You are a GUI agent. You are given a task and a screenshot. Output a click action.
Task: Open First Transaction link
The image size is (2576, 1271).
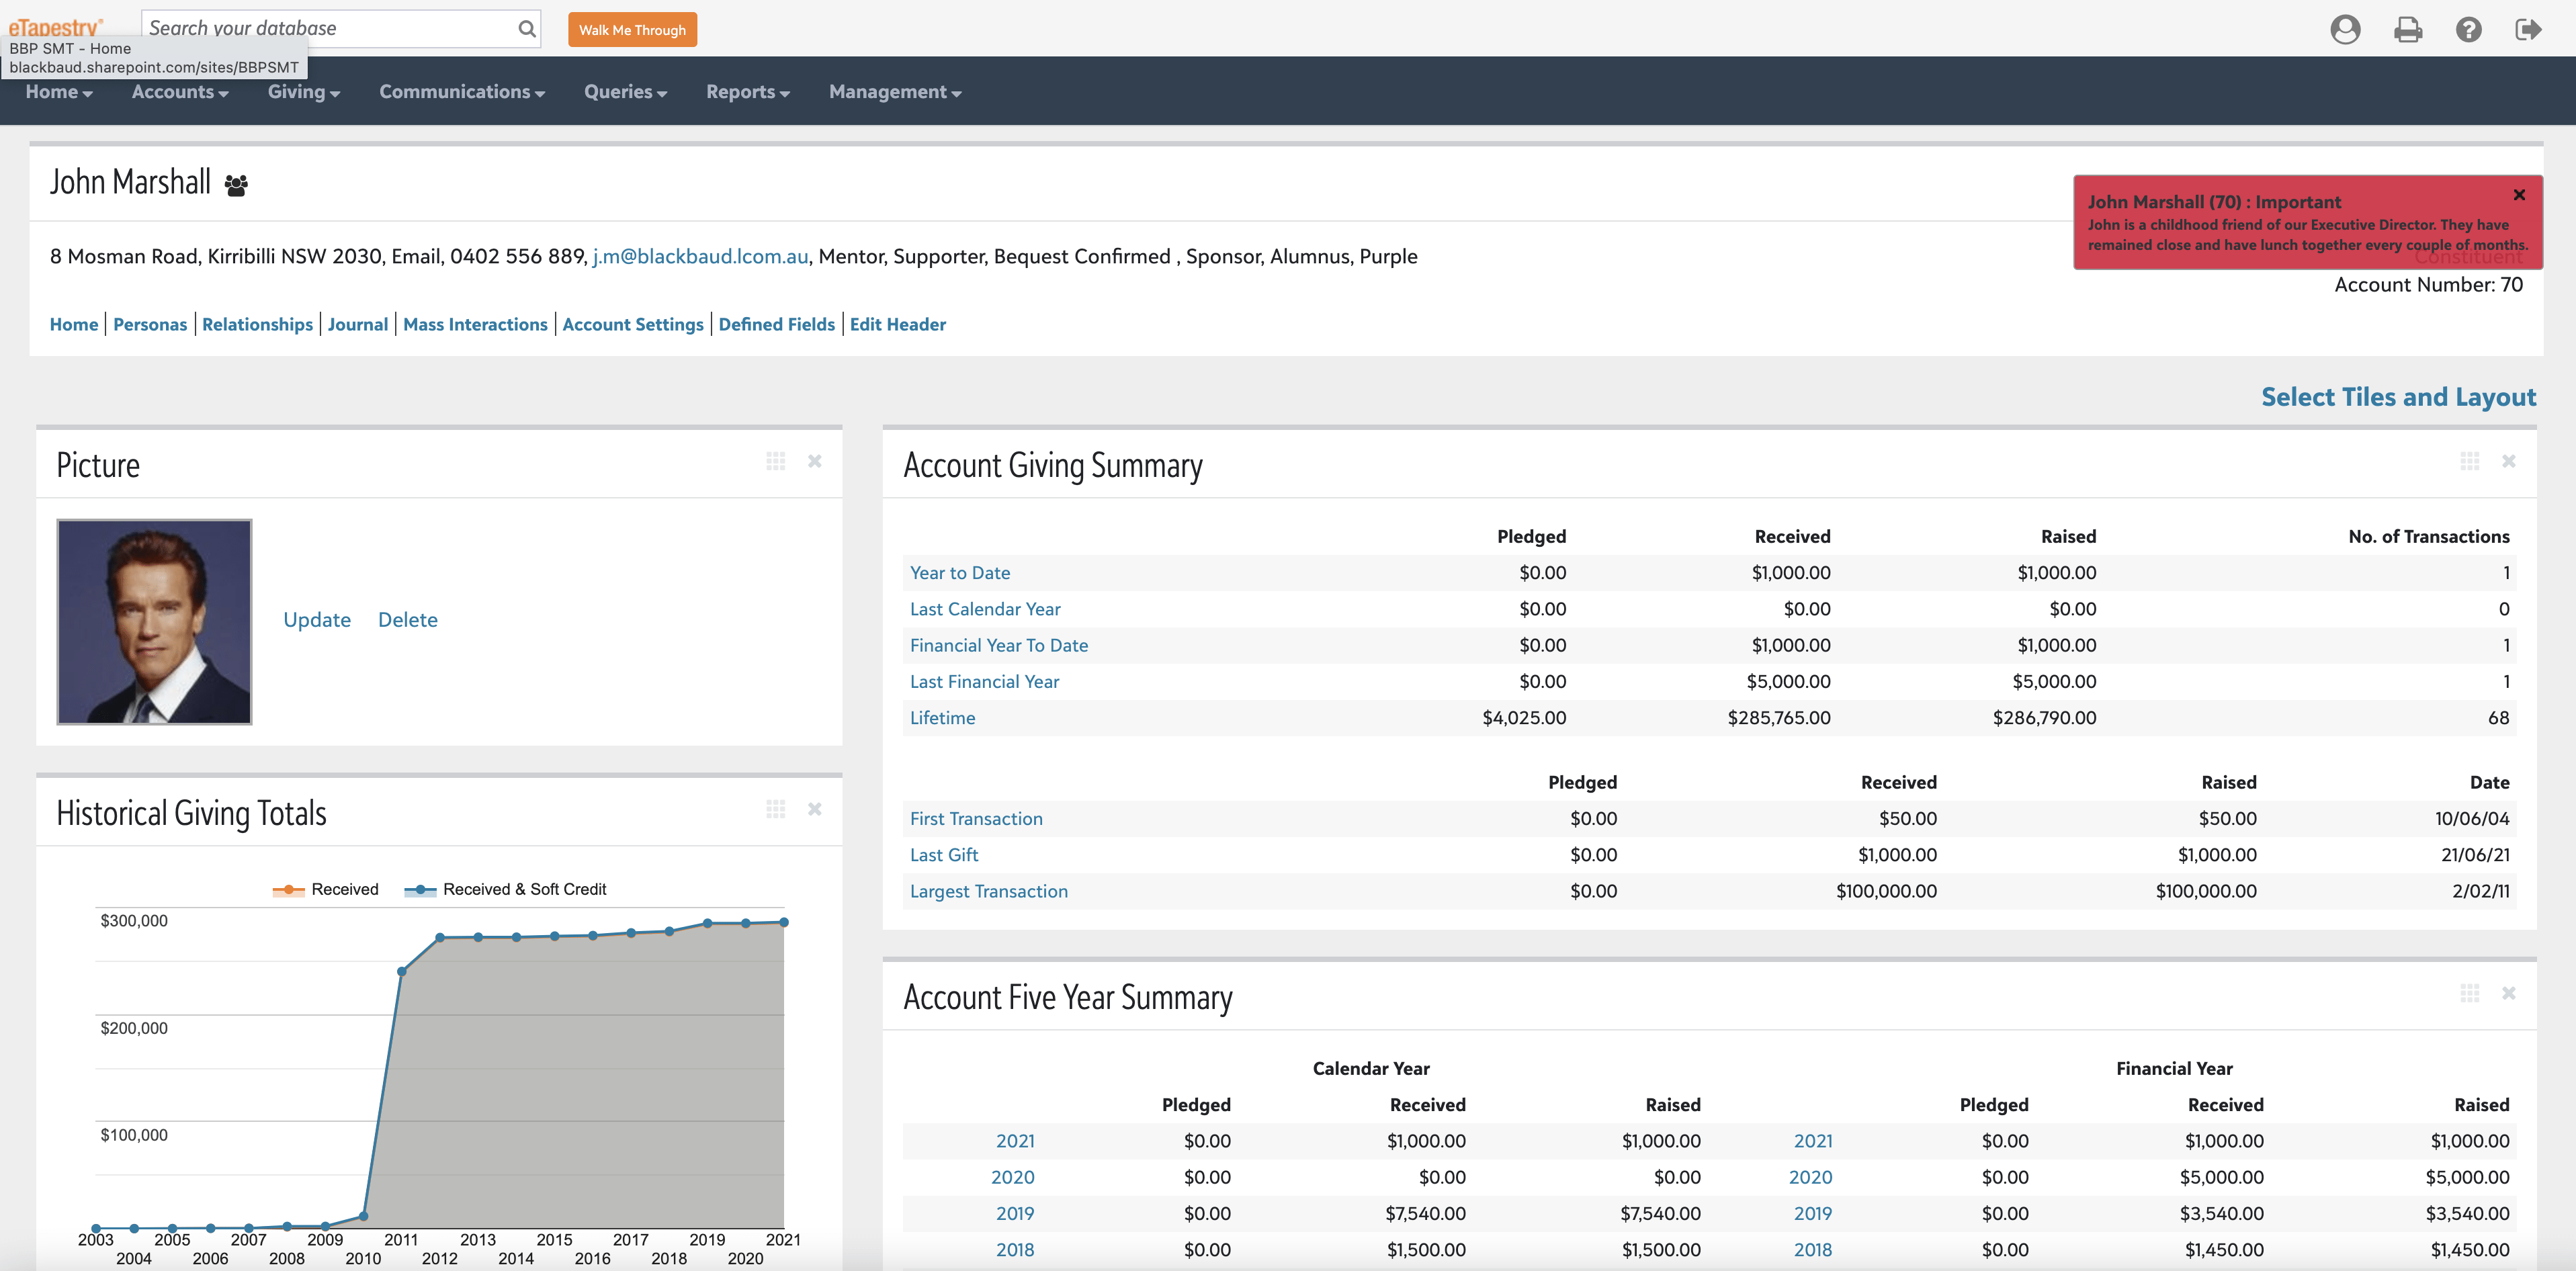coord(976,818)
